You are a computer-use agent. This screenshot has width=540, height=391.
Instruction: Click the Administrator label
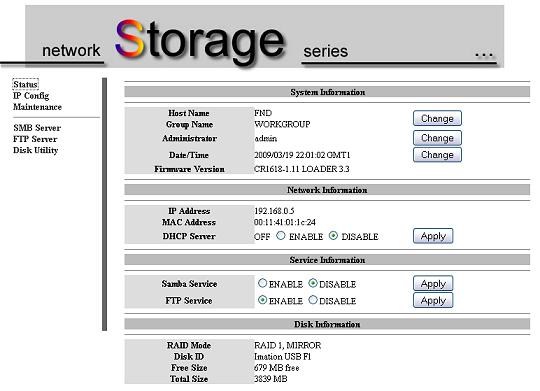pos(189,138)
